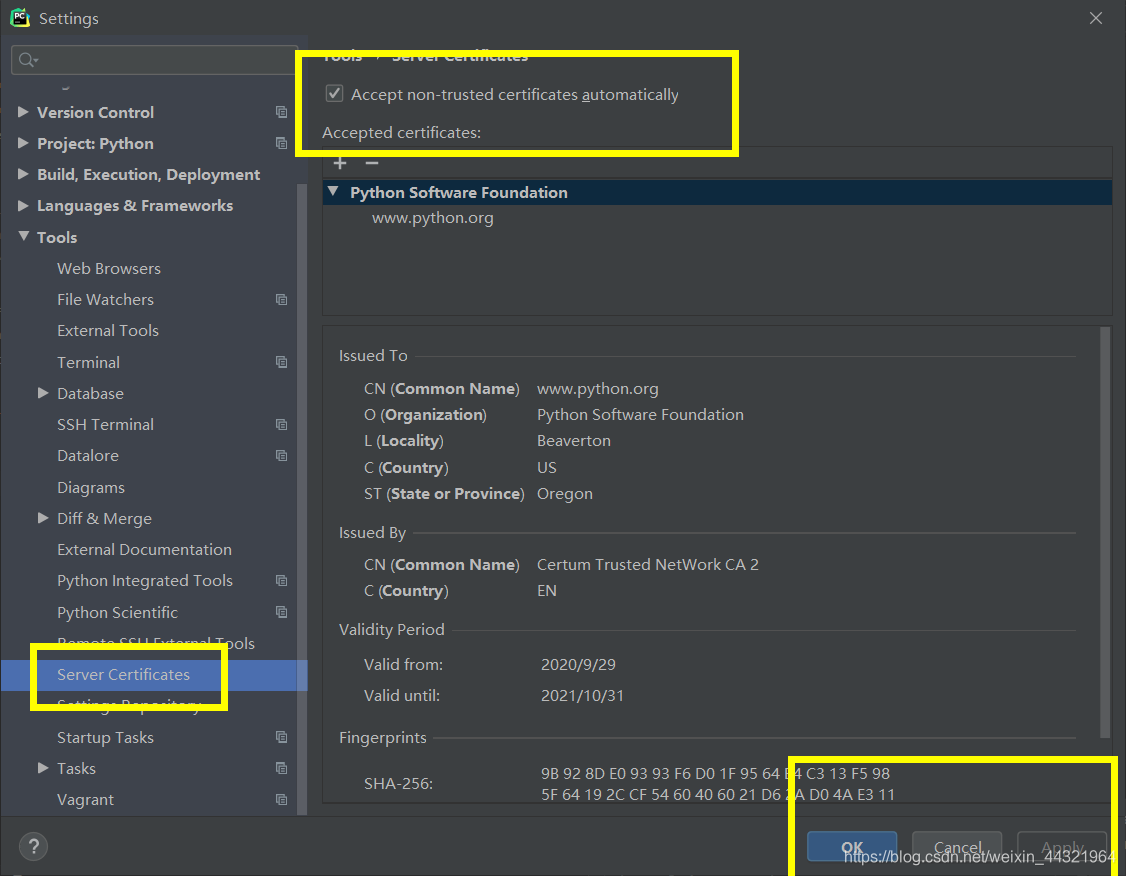Open help with question mark button

tap(33, 847)
